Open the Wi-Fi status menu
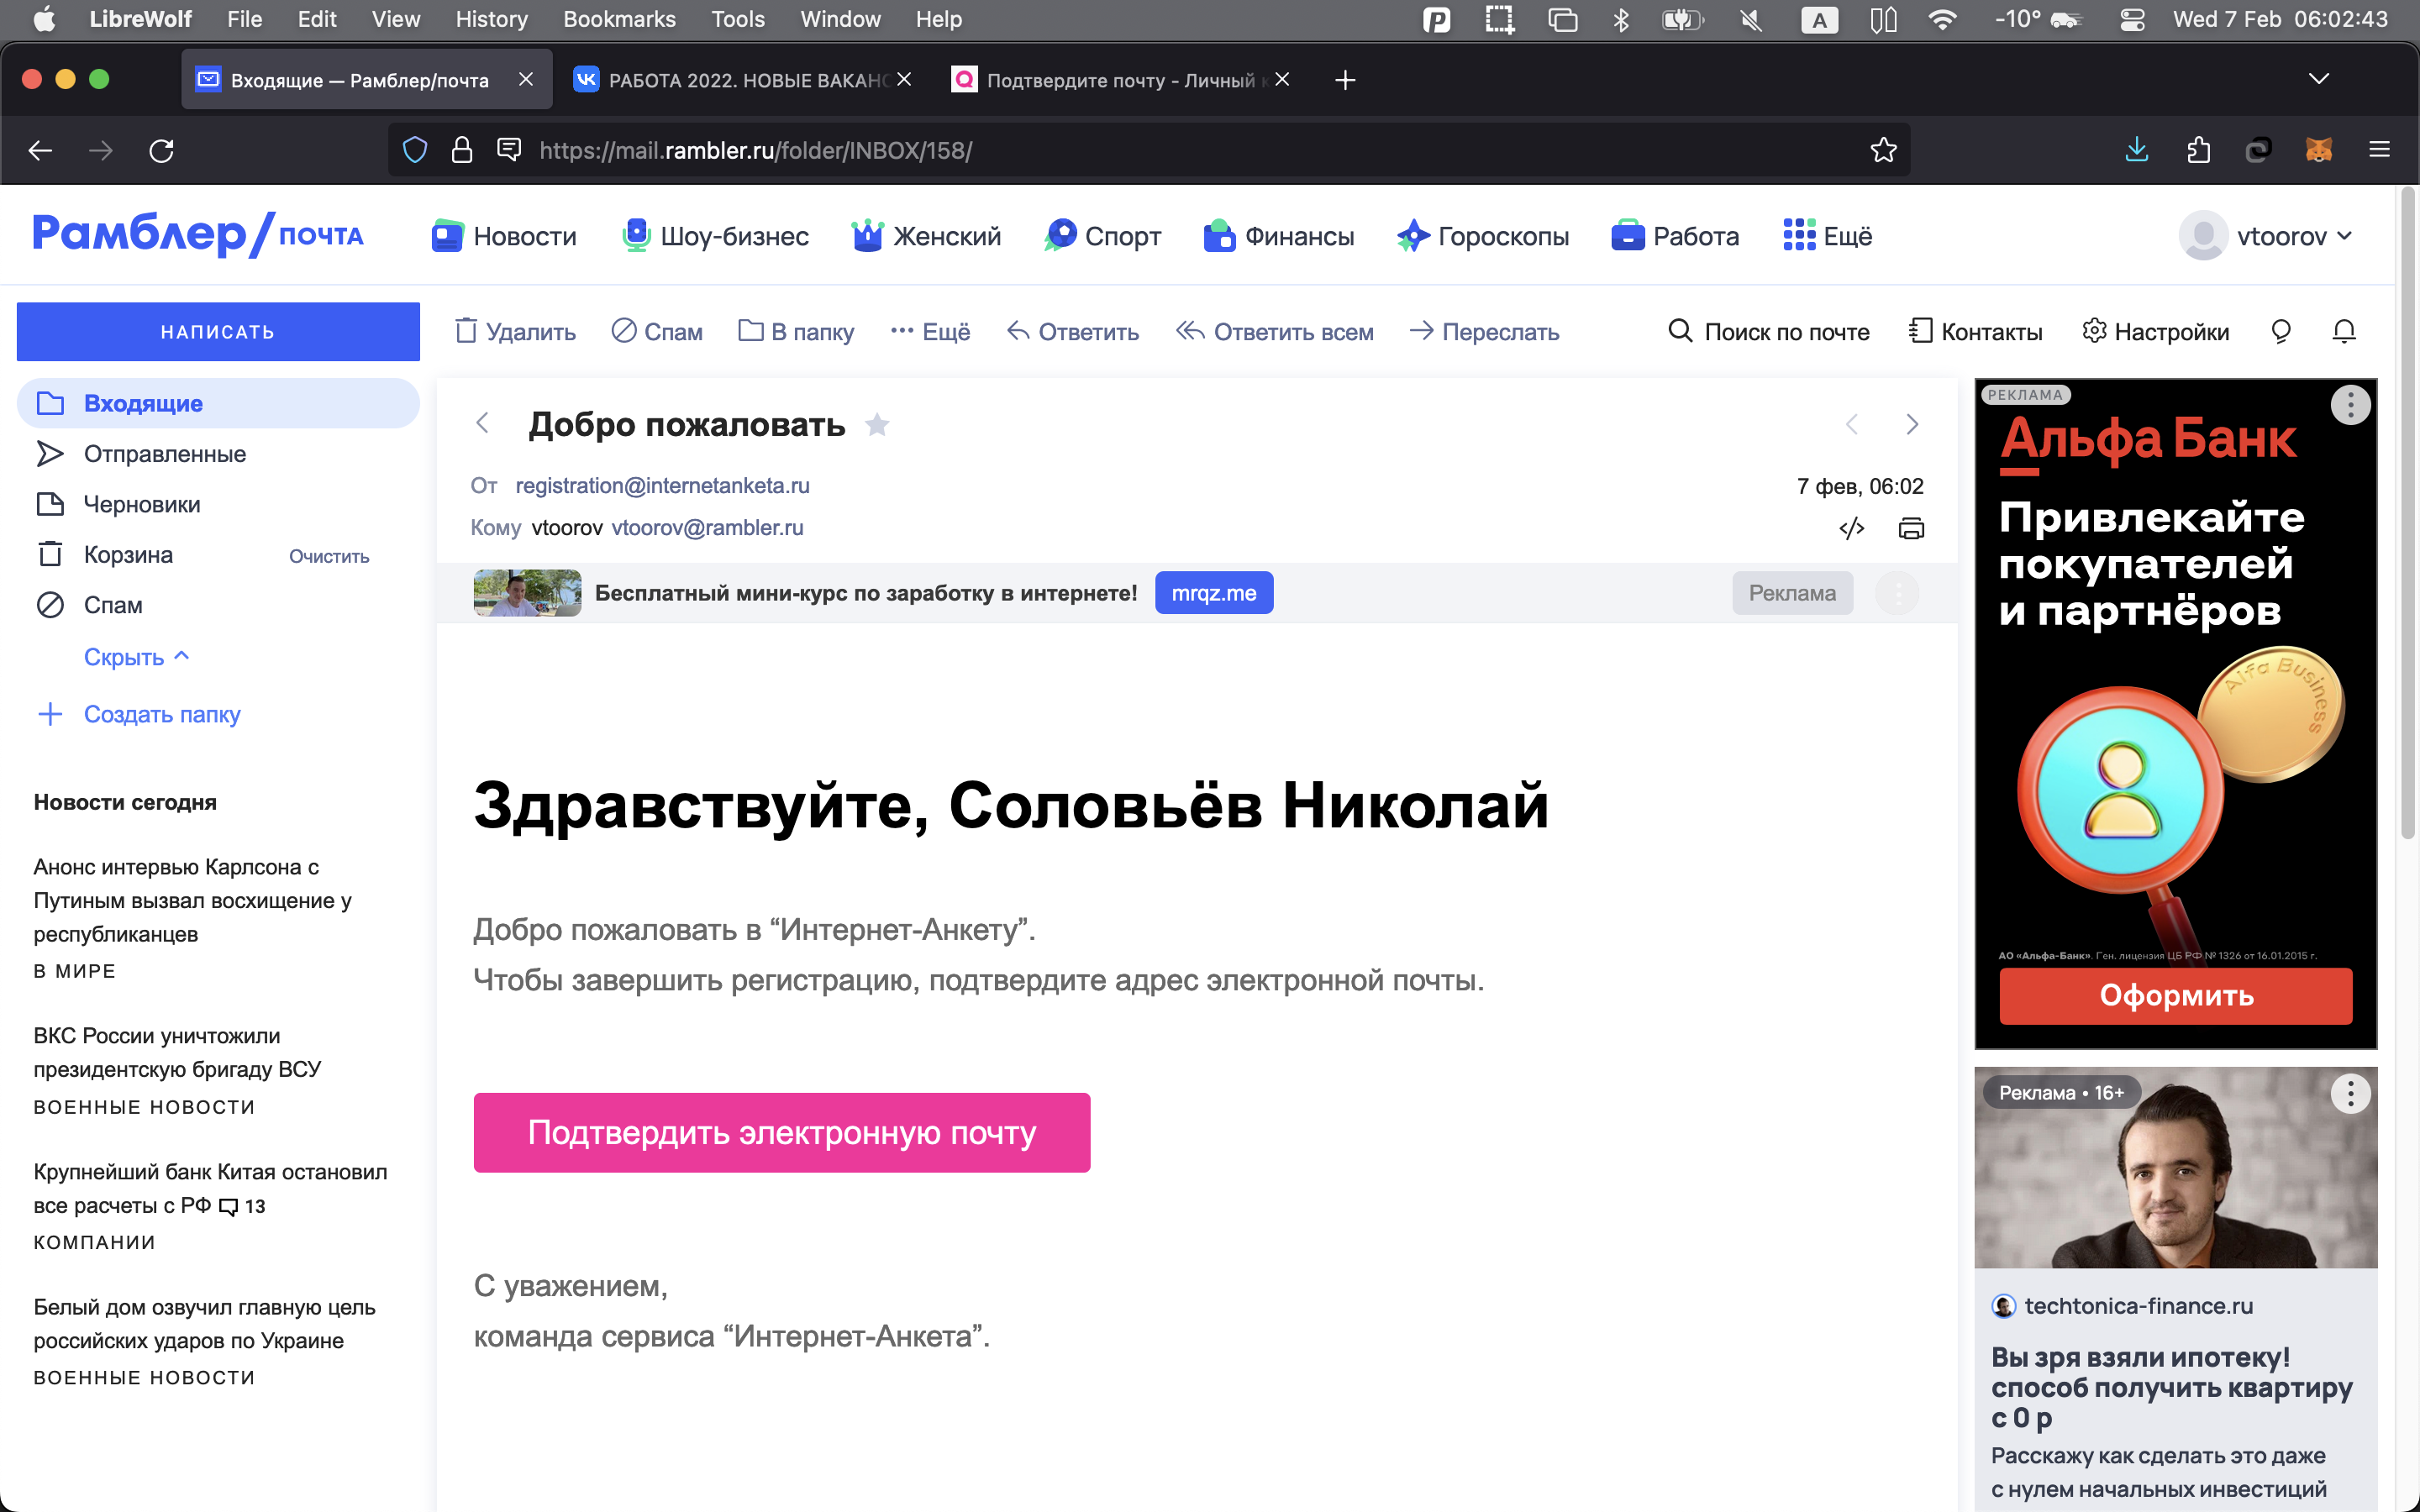Screen dimensions: 2420x1512 (1942, 19)
